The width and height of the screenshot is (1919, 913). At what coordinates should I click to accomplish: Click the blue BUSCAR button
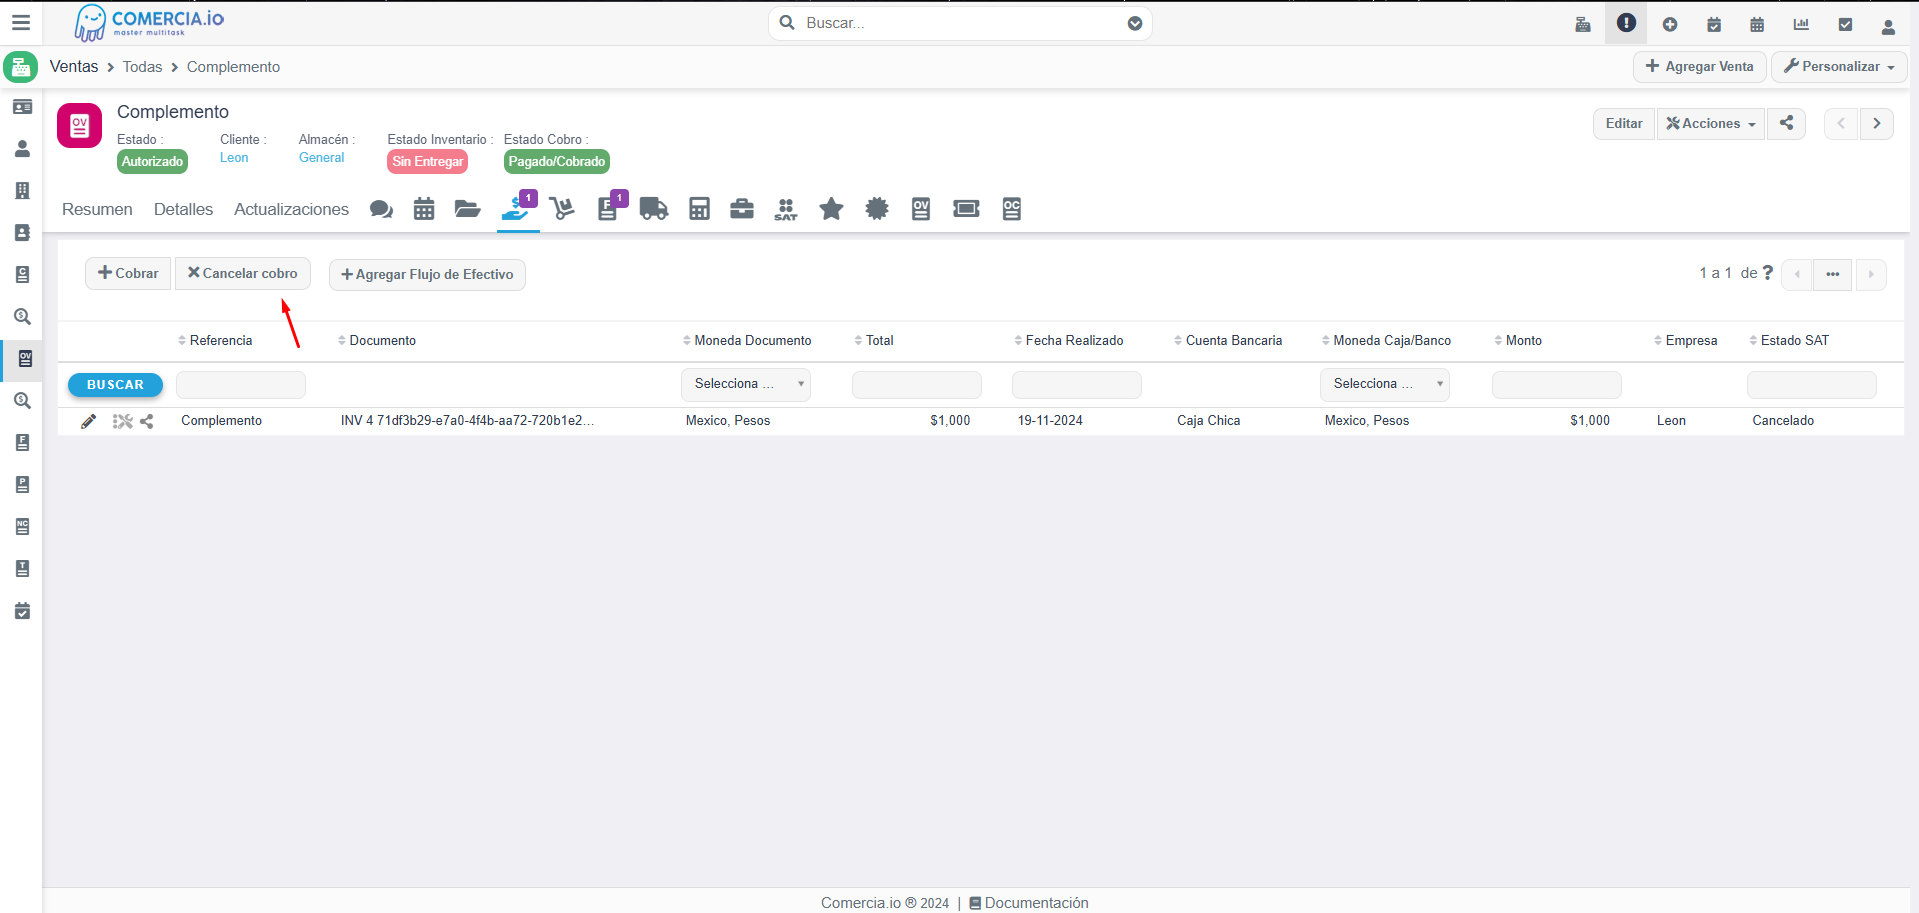click(115, 385)
